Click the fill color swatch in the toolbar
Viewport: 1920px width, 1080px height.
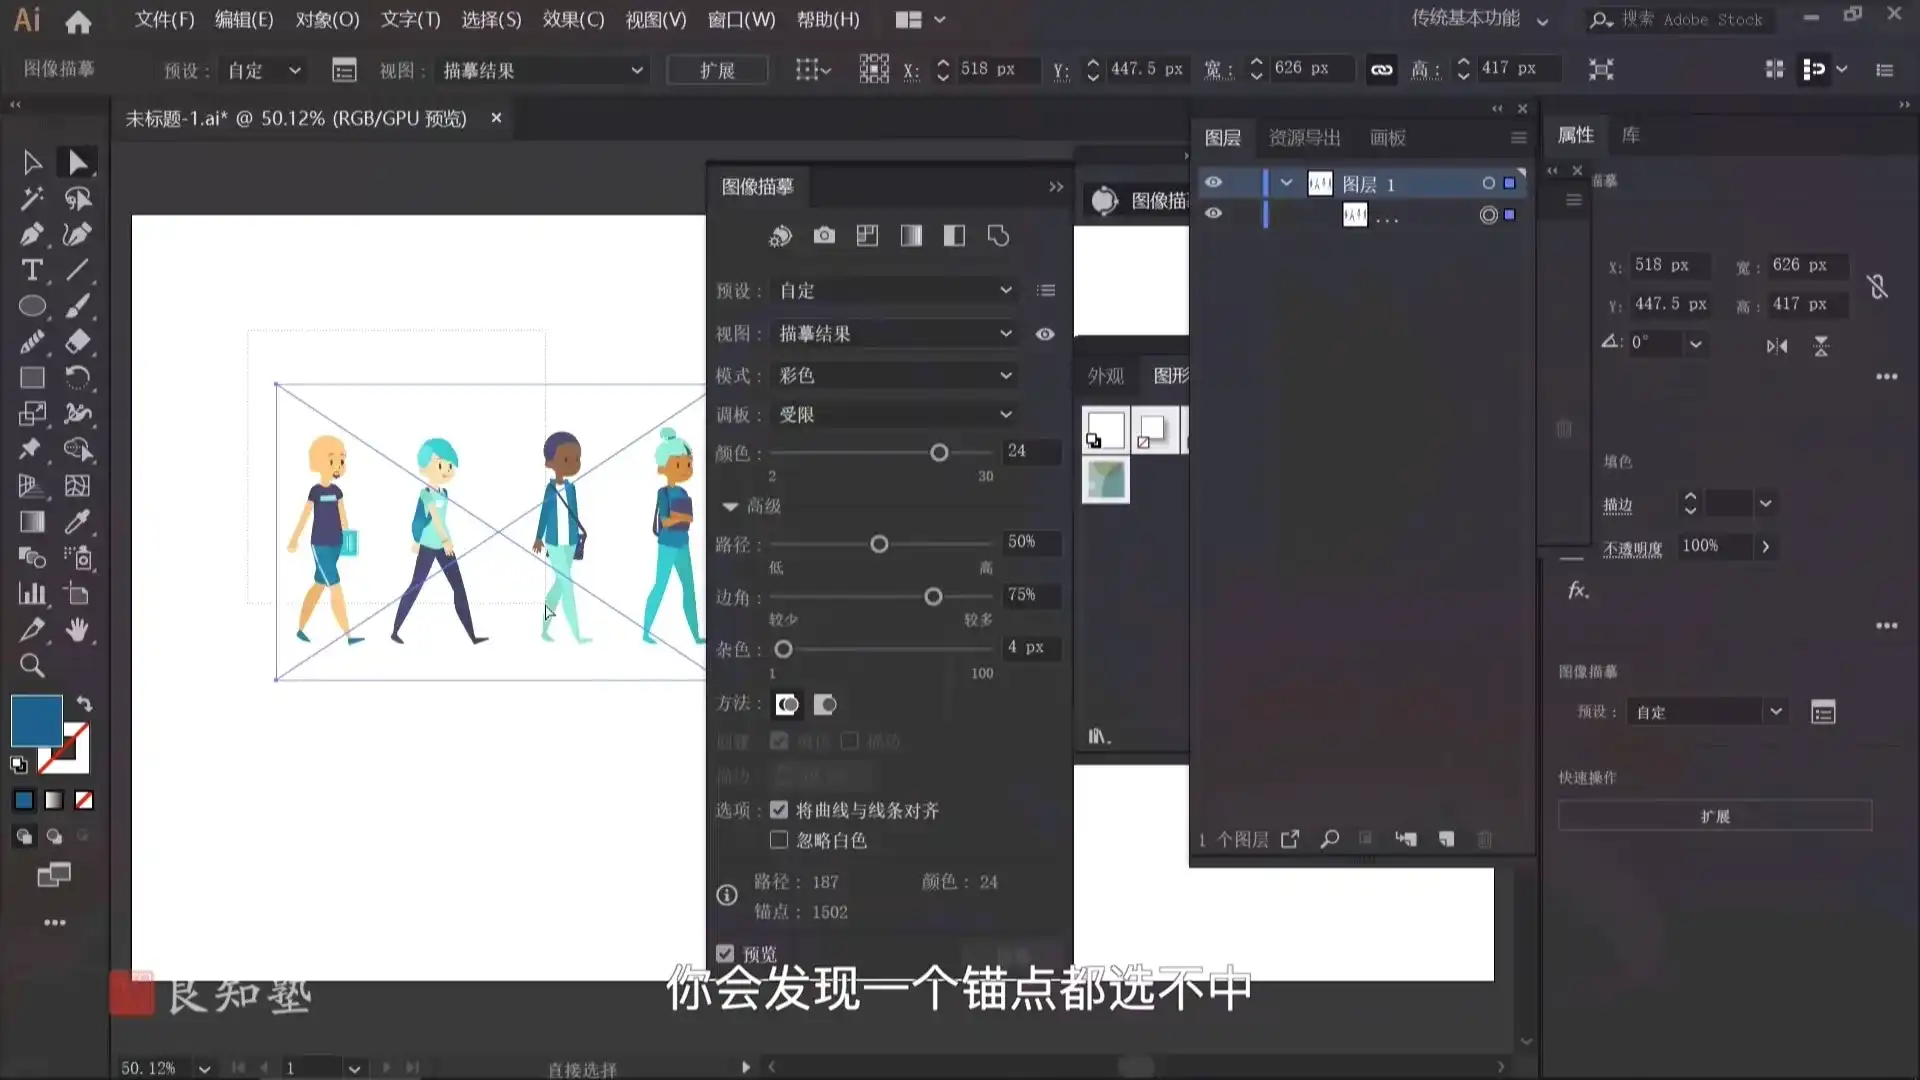(36, 719)
